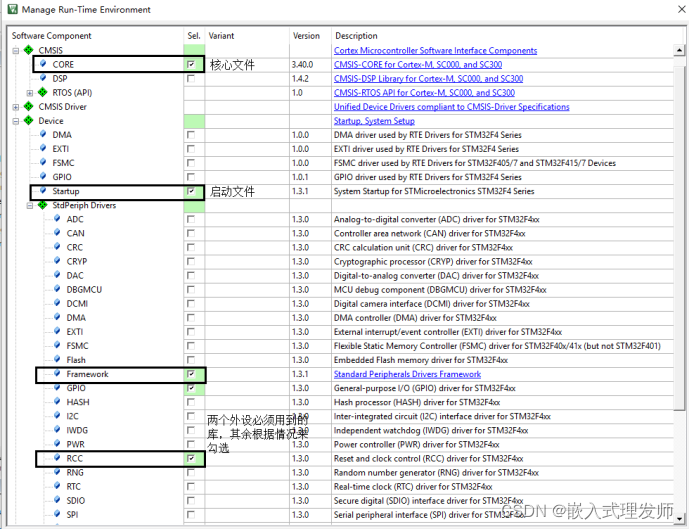Click the DCMI component icon
Screen dimensions: 689x529
[57, 303]
